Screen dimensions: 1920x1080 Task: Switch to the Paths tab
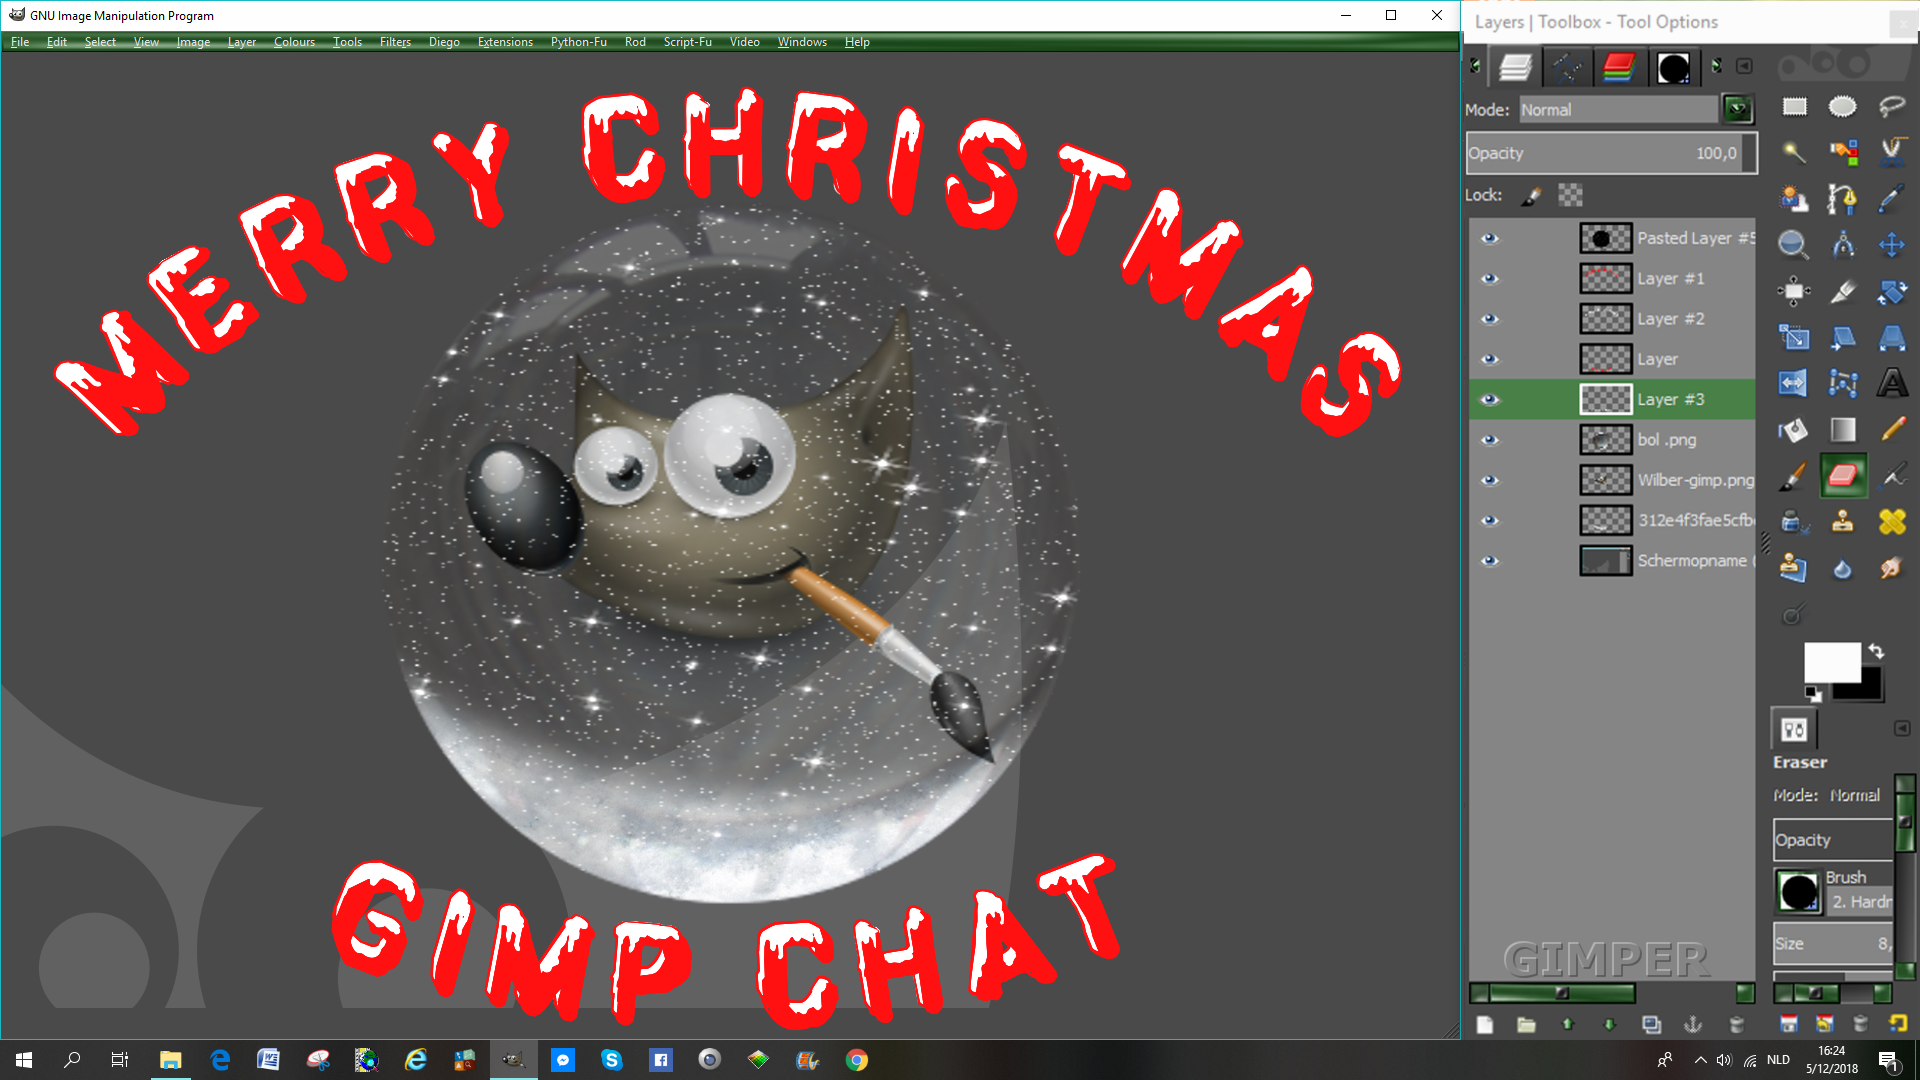[x=1567, y=68]
